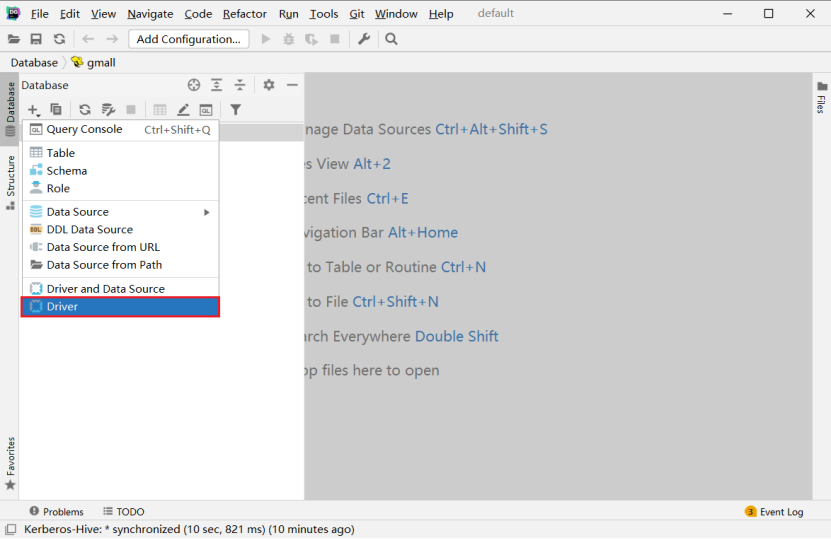This screenshot has height=539, width=831.
Task: Click the table editor grid icon
Action: click(x=160, y=110)
